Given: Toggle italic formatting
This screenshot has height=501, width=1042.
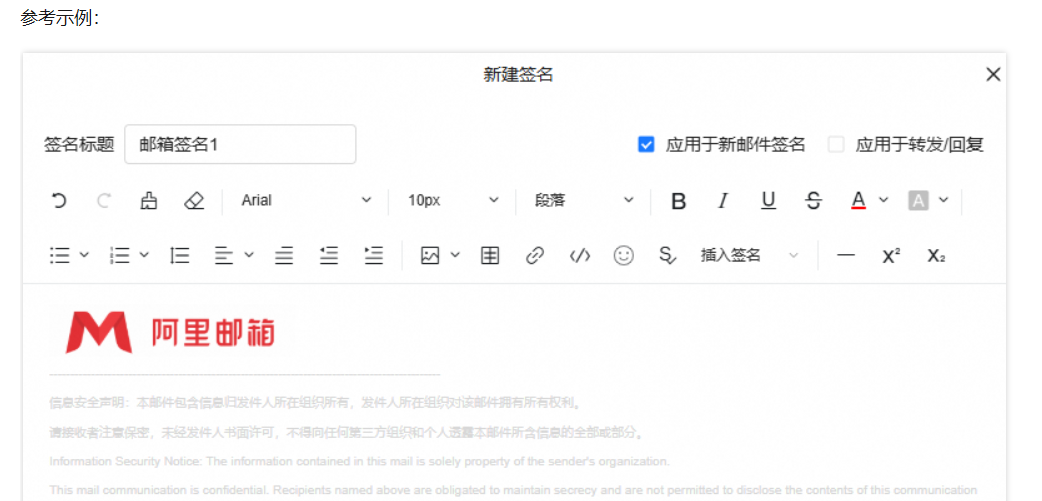Looking at the screenshot, I should [x=723, y=201].
